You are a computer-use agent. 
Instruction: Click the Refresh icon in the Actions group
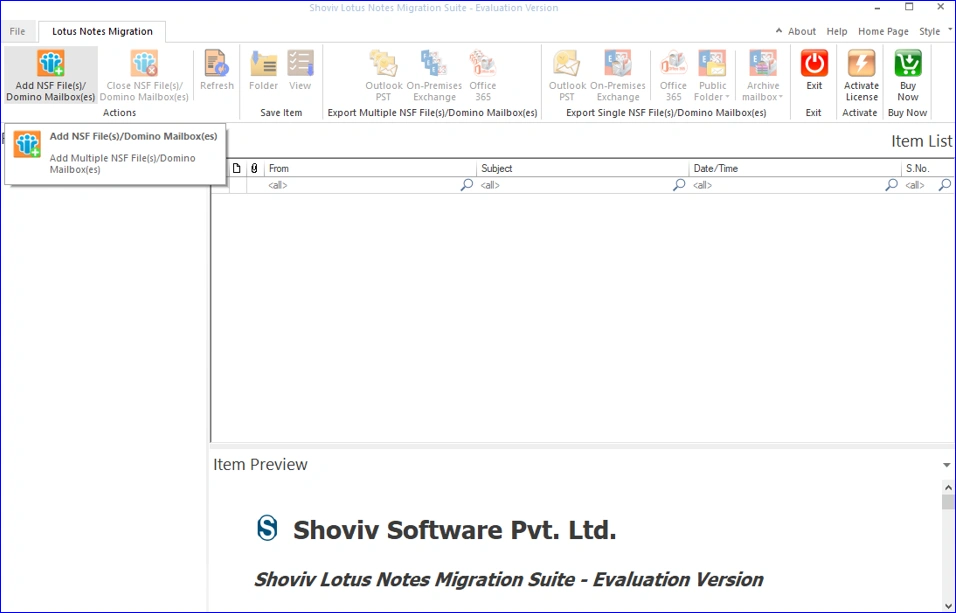tap(216, 62)
